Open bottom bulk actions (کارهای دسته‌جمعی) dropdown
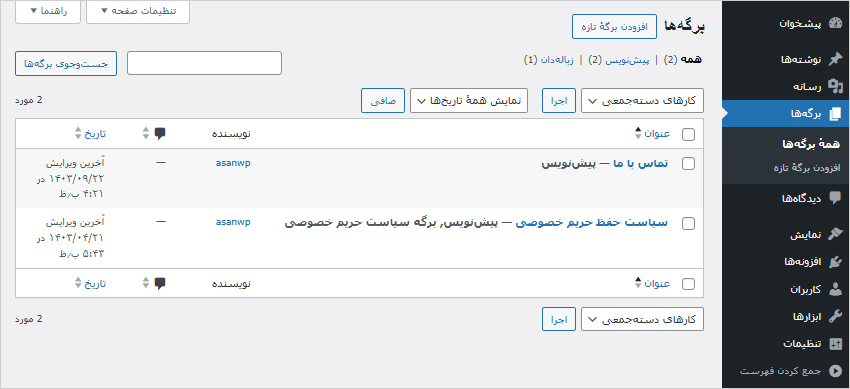Viewport: 850px width, 389px height. coord(642,320)
